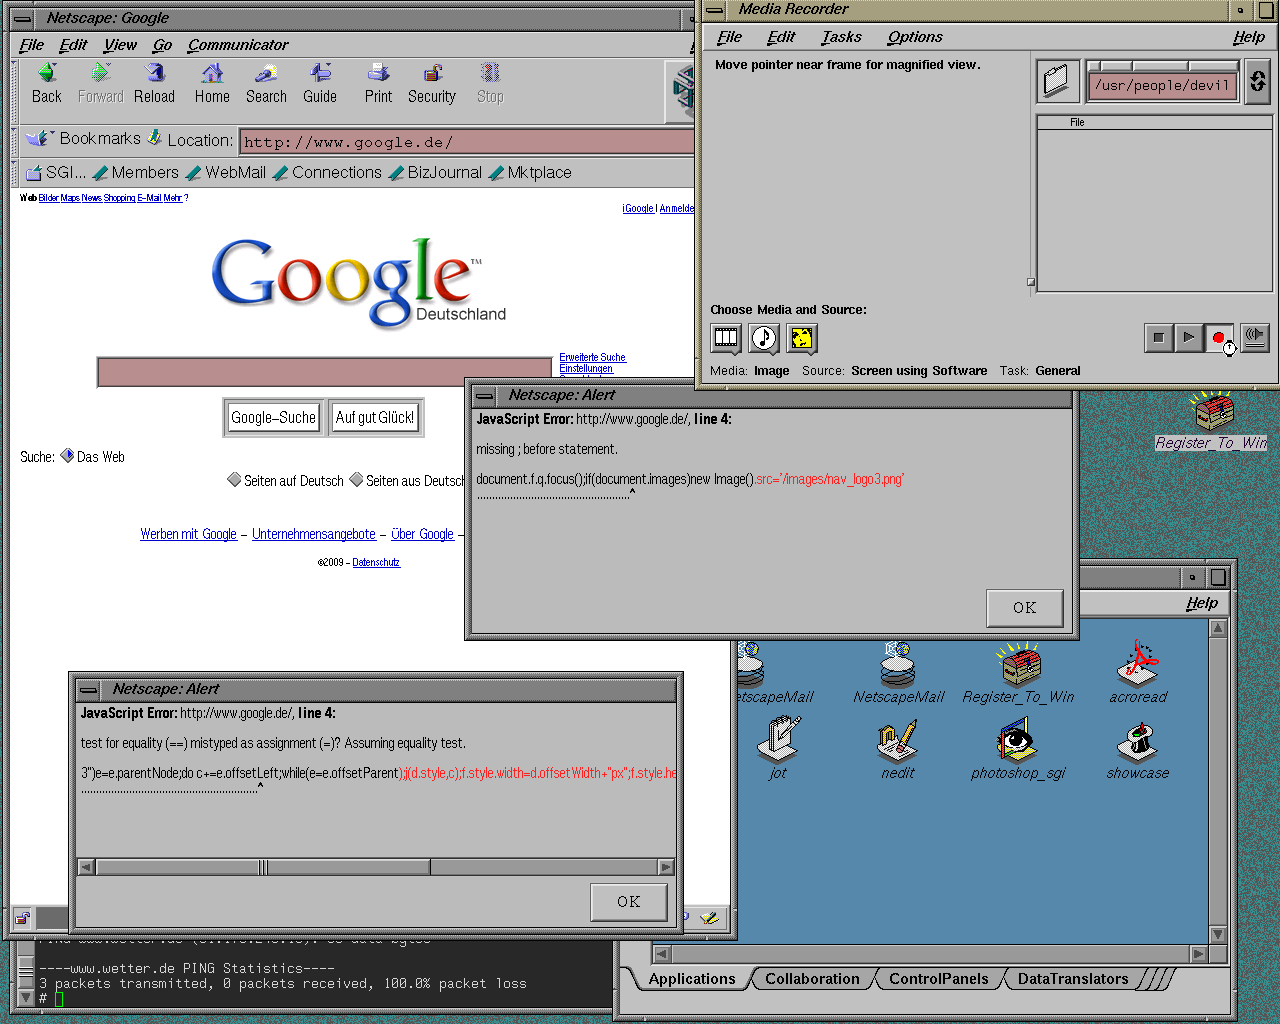Click down arrow of Icon Catalog vertical scrollbar
This screenshot has height=1024, width=1280.
click(1217, 934)
